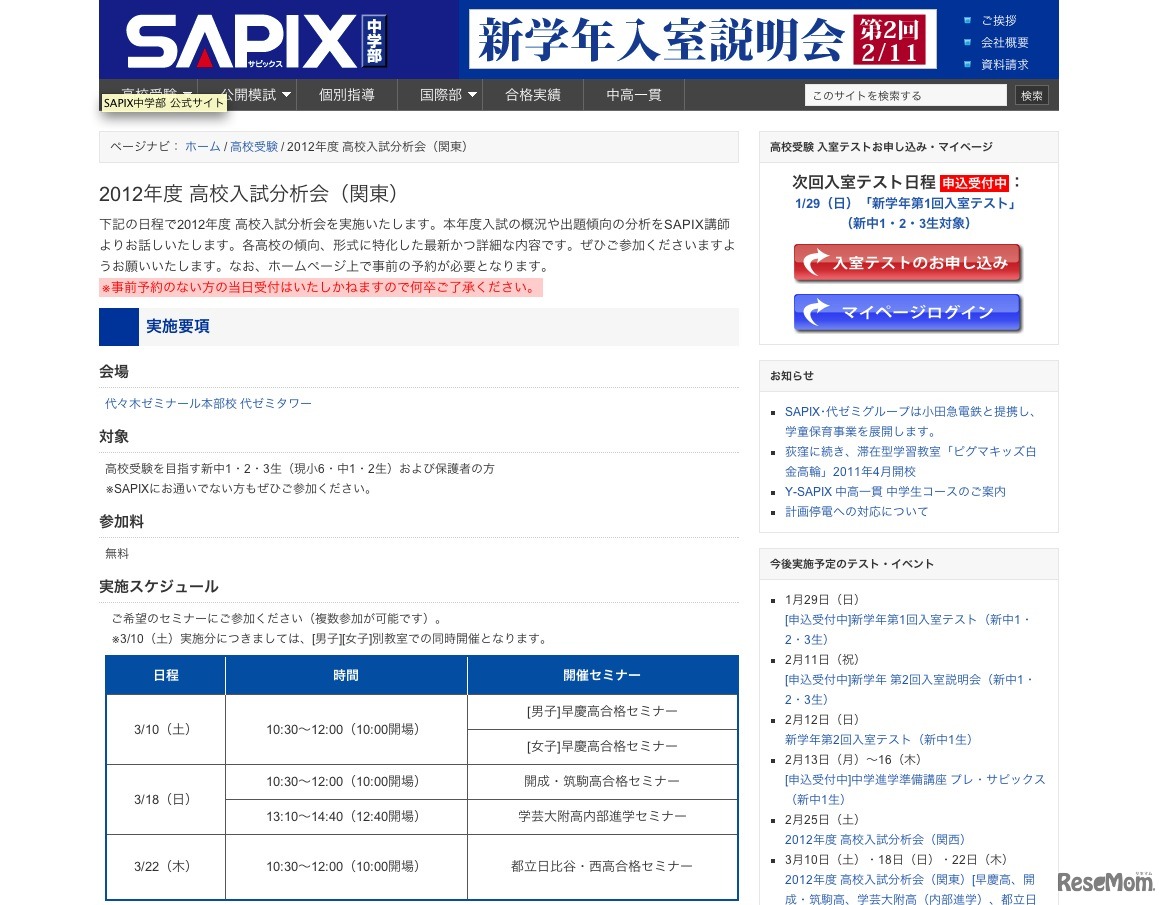Image resolution: width=1168 pixels, height=905 pixels.
Task: Click the bullet icon beside ご挨拶
Action: (966, 19)
